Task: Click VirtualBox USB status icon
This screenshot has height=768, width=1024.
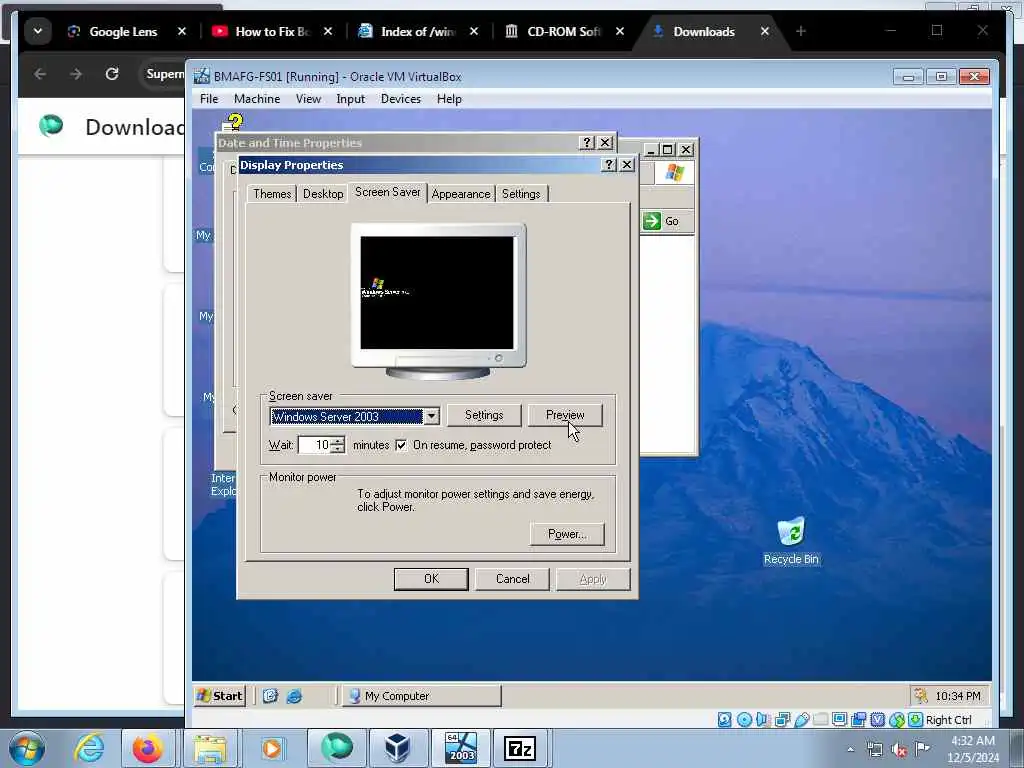Action: point(801,720)
